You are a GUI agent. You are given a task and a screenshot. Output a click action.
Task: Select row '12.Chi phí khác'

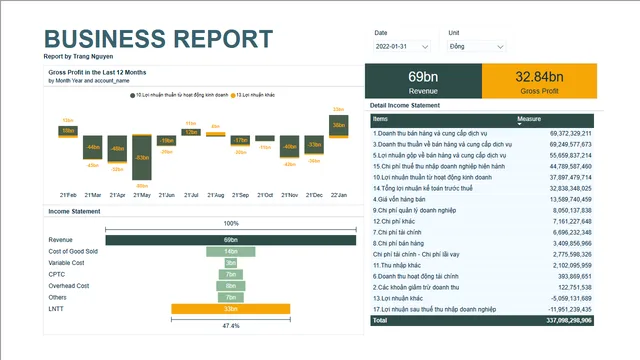point(482,222)
